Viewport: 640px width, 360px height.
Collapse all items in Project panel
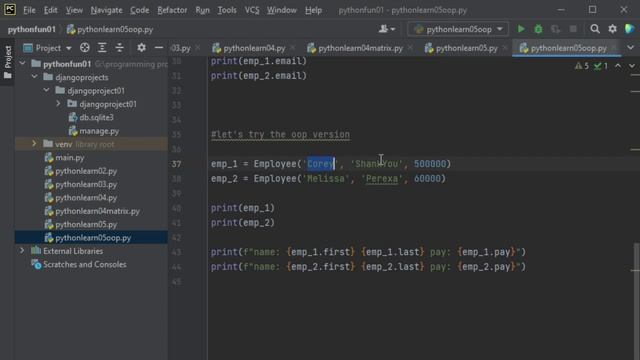tap(119, 48)
